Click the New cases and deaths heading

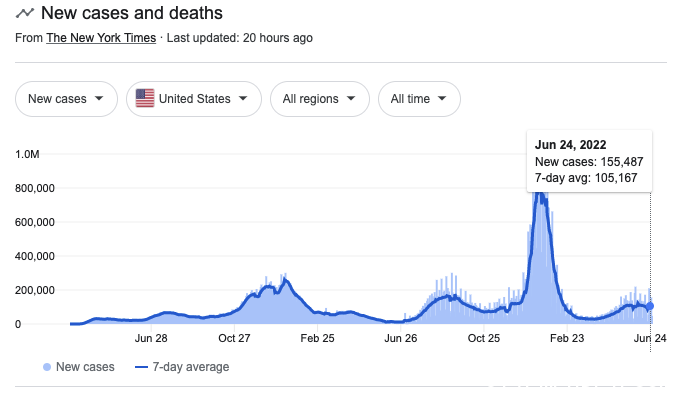[x=132, y=13]
